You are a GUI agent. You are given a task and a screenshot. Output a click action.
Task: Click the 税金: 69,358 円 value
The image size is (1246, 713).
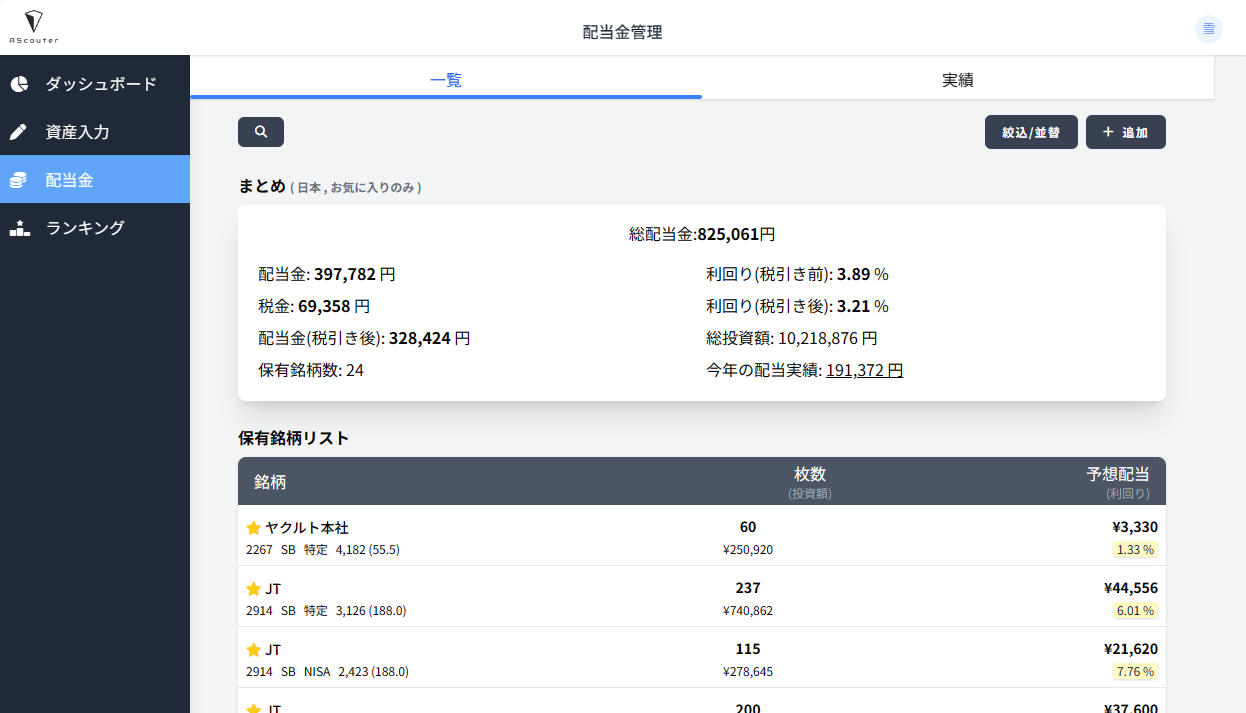pyautogui.click(x=314, y=306)
